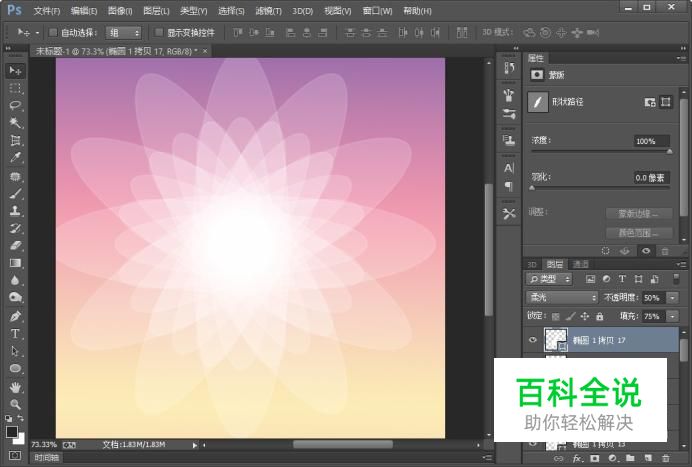Select the Move tool in the toolbox
Viewport: 692px width, 467px height.
pos(15,71)
